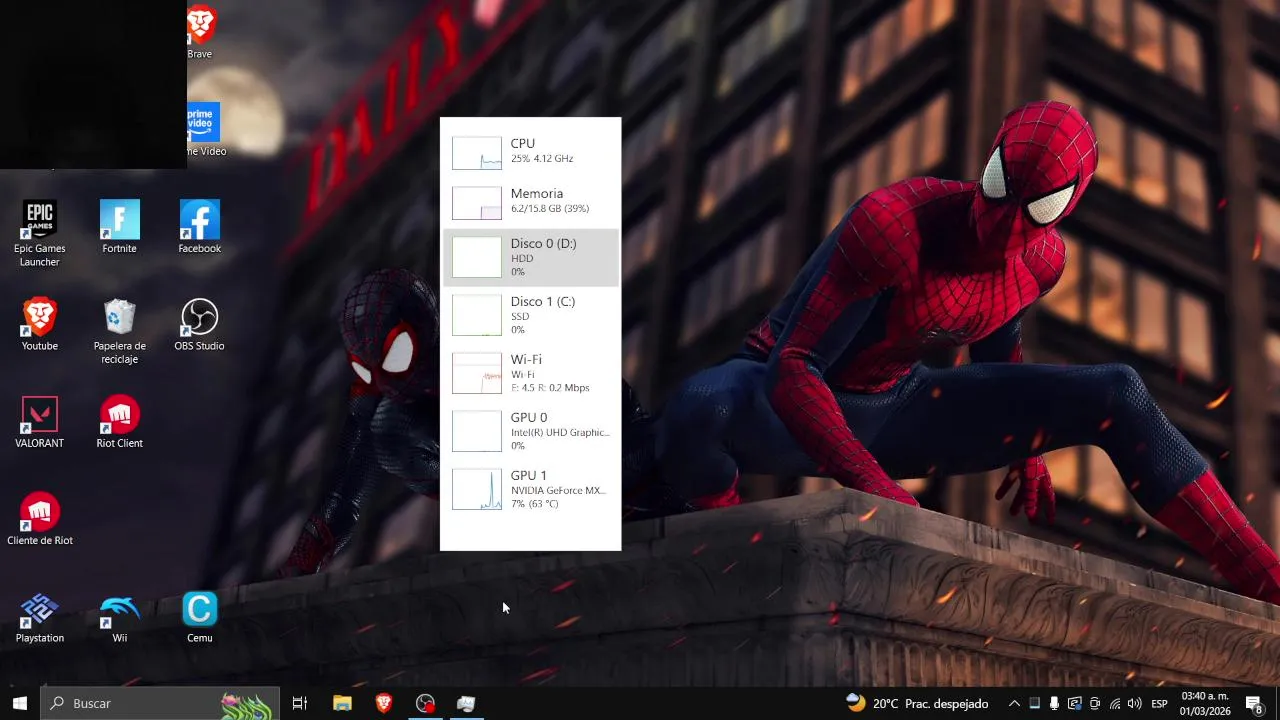1280x720 pixels.
Task: Click the '6.2/15.8 GB (39%)' memory value
Action: (550, 209)
